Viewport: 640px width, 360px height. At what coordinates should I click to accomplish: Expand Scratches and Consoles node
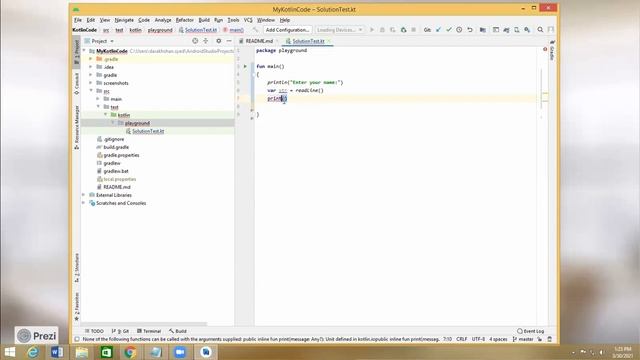tap(84, 203)
